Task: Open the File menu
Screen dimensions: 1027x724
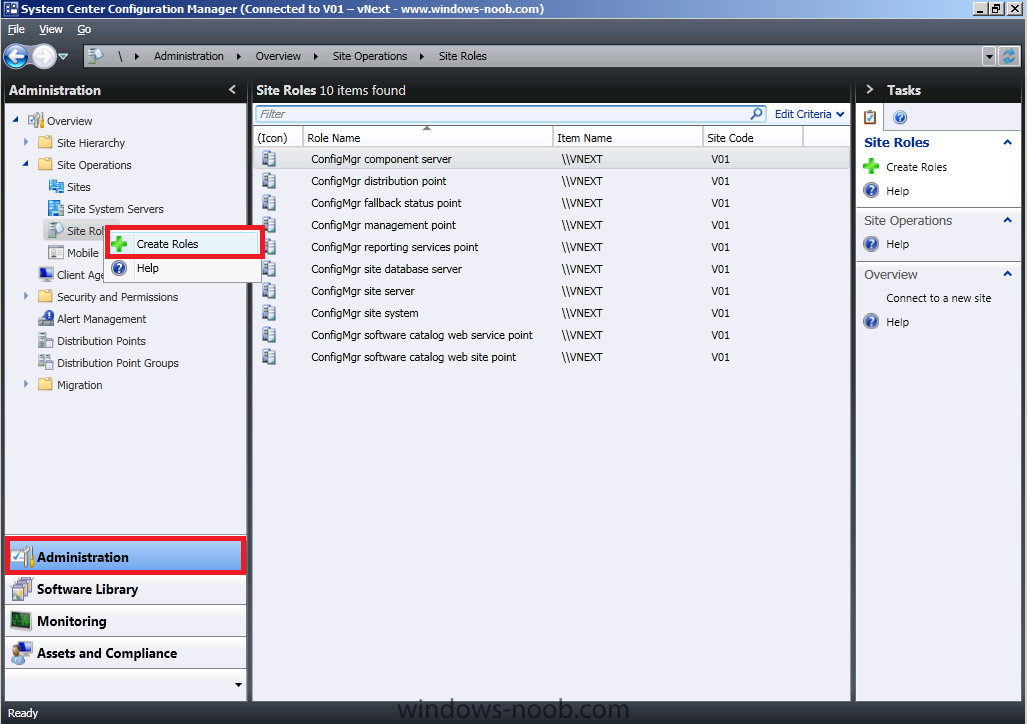Action: point(16,29)
